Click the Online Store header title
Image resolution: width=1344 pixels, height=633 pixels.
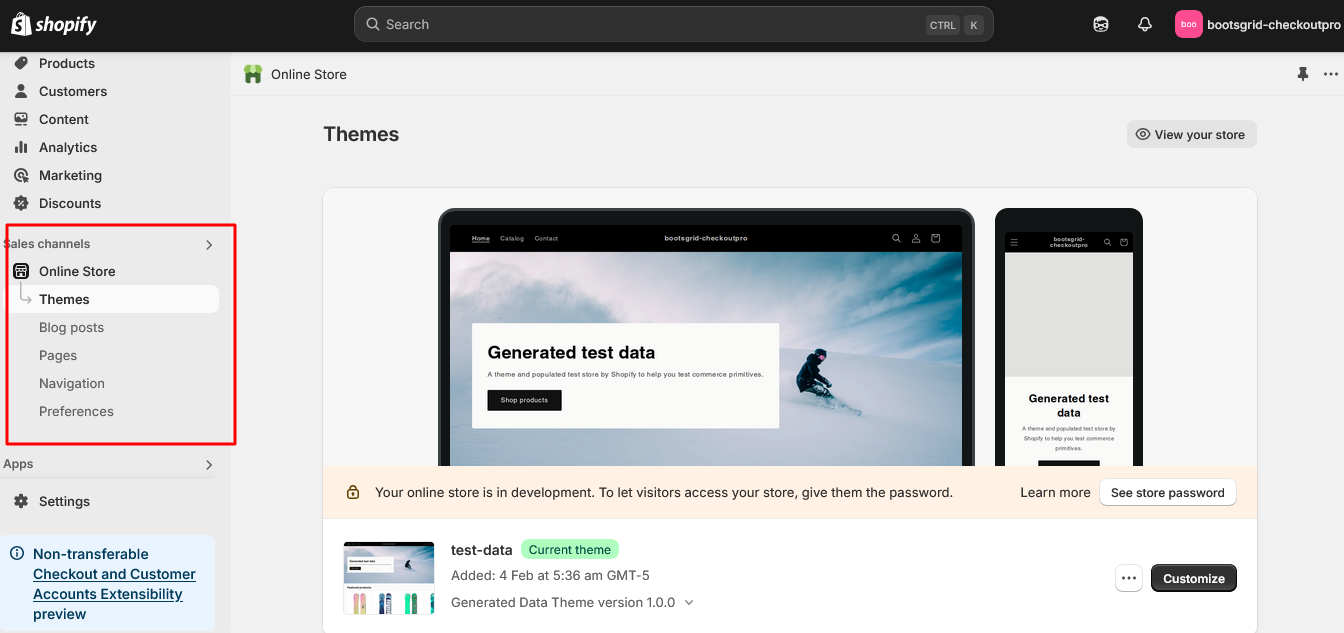tap(309, 74)
